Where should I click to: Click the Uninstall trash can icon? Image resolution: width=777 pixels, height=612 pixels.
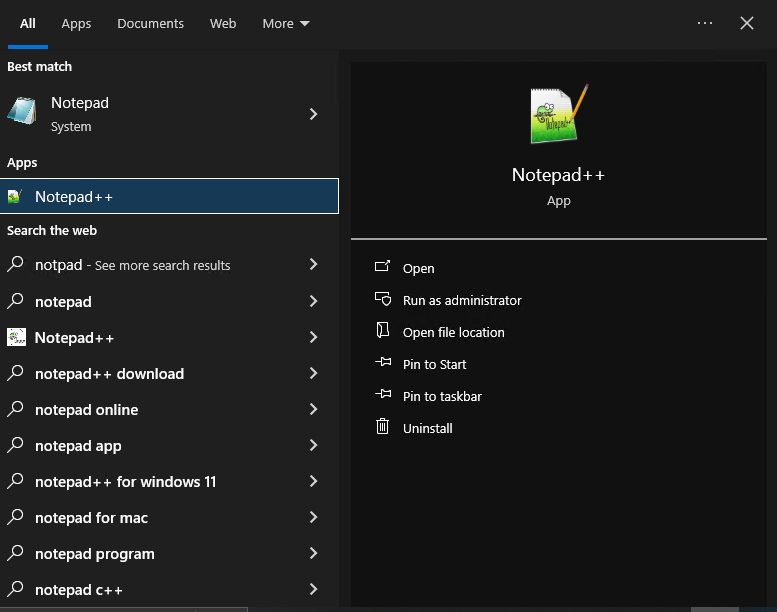[382, 426]
